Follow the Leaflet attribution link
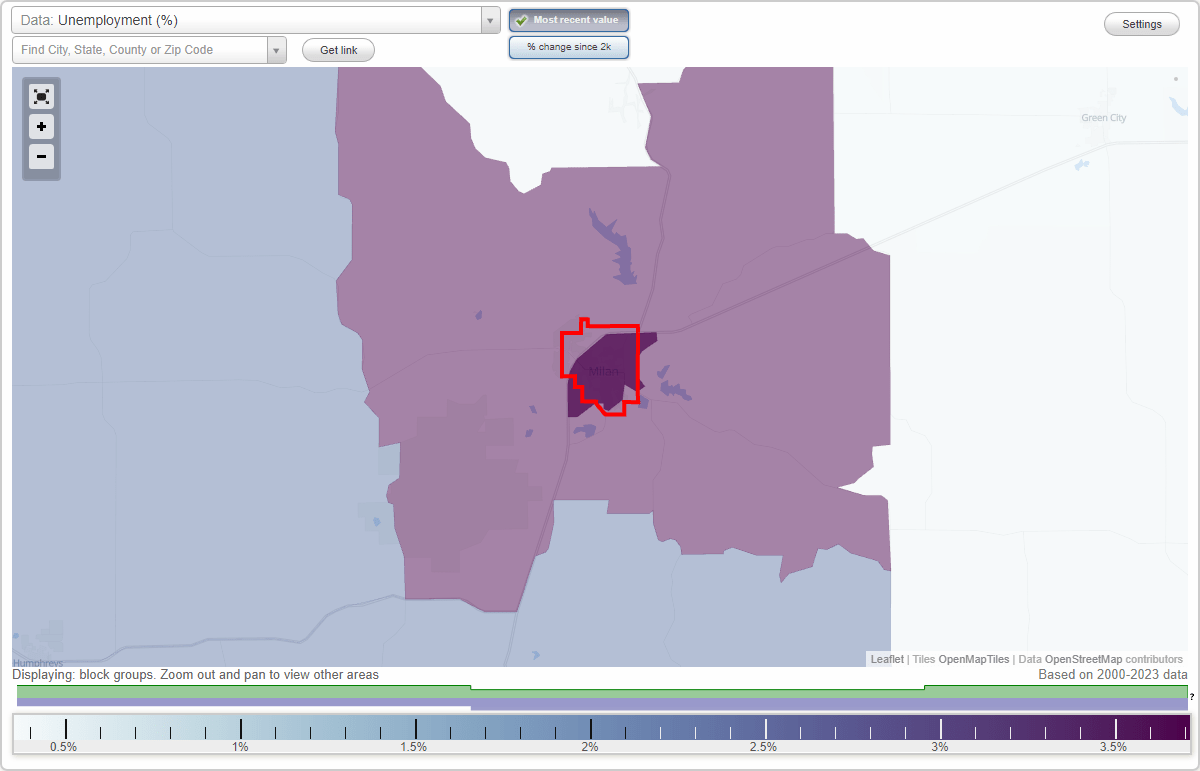The width and height of the screenshot is (1200, 771). pos(887,659)
